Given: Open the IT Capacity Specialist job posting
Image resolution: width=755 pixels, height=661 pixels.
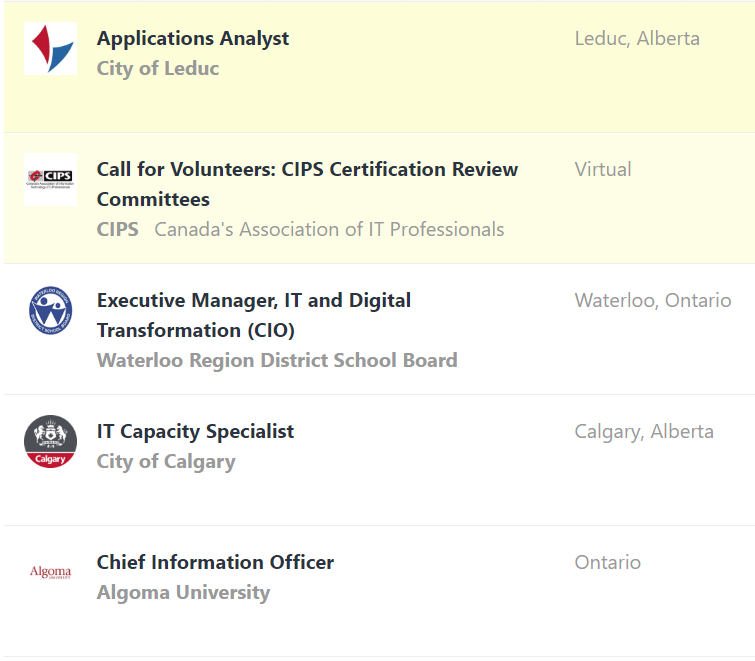Looking at the screenshot, I should coord(195,432).
